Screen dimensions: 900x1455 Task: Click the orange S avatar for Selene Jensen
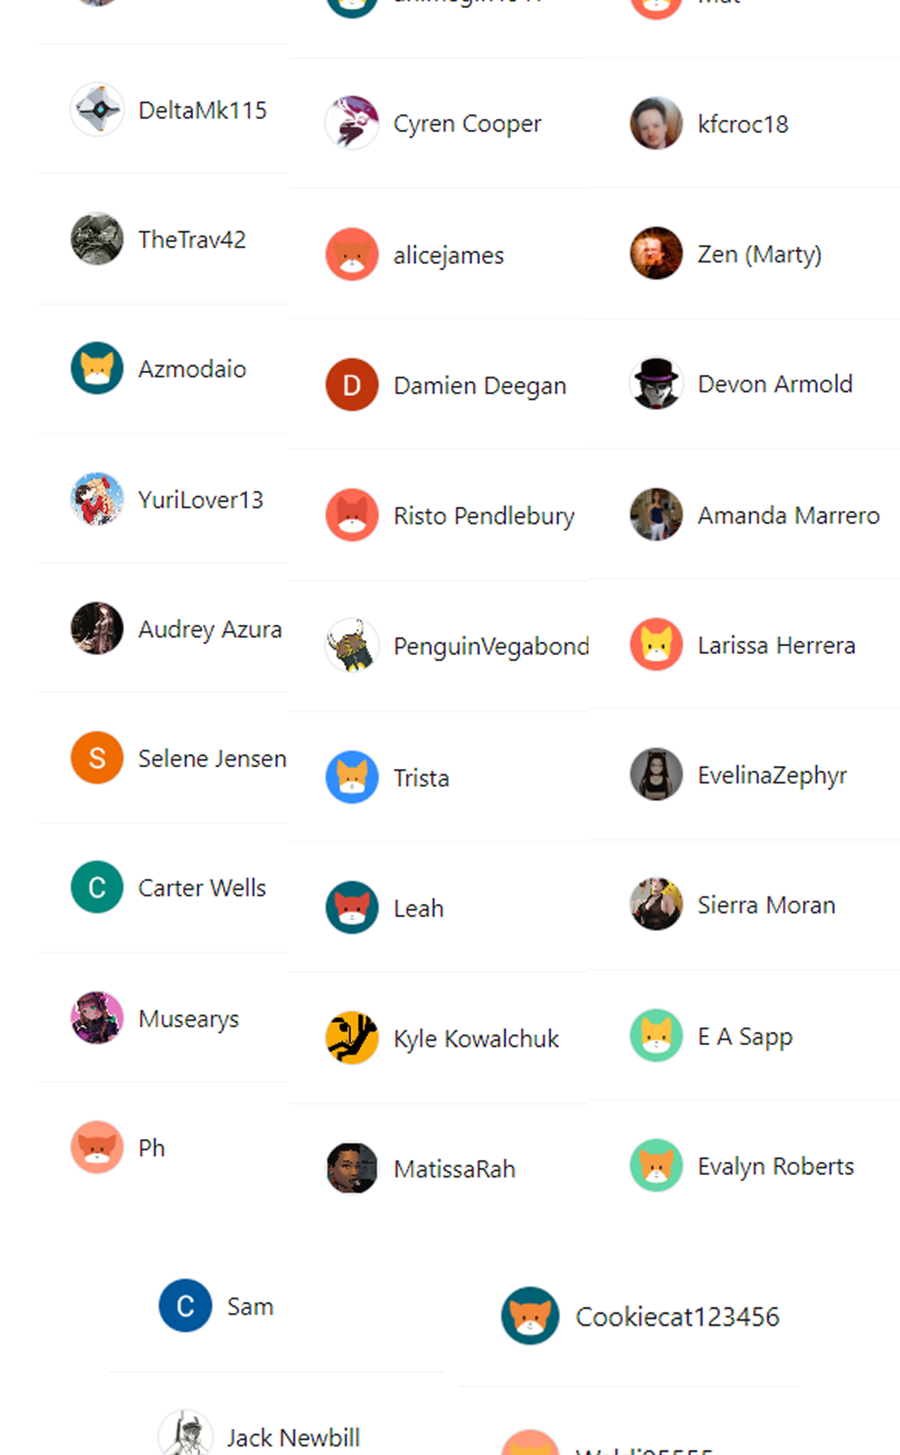97,758
